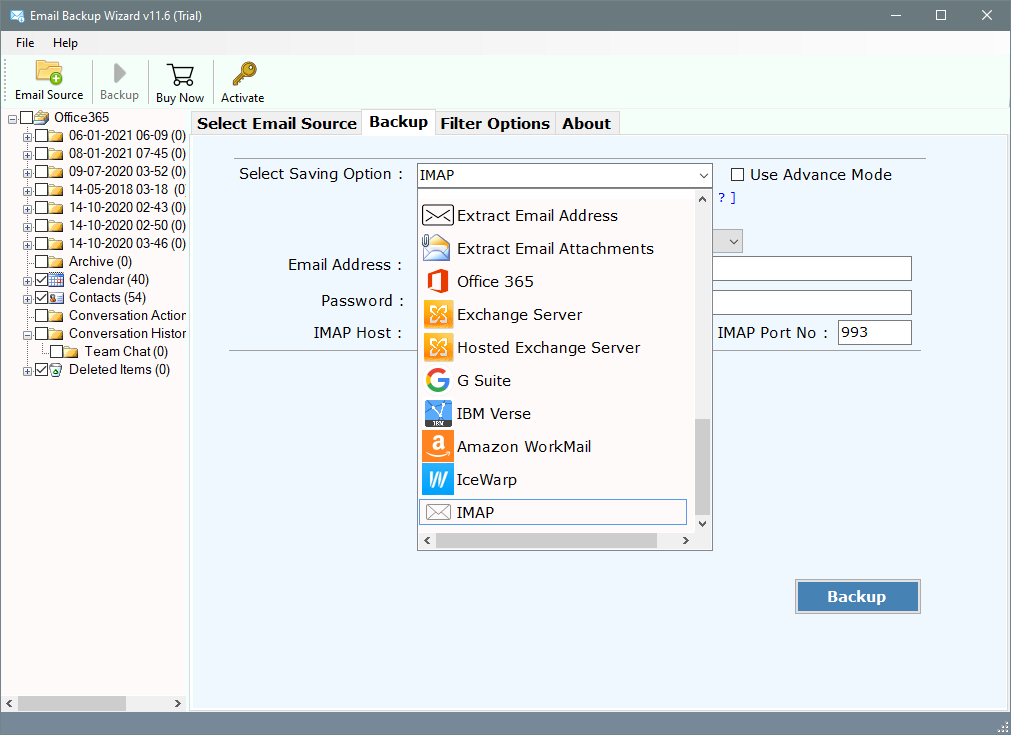Viewport: 1011px width, 735px height.
Task: Click the IMAP Port No field
Action: click(874, 333)
